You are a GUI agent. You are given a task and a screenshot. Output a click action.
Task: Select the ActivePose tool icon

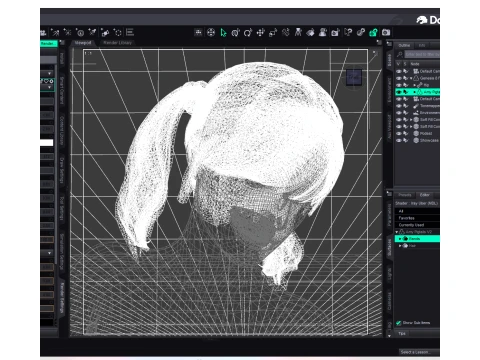point(286,32)
